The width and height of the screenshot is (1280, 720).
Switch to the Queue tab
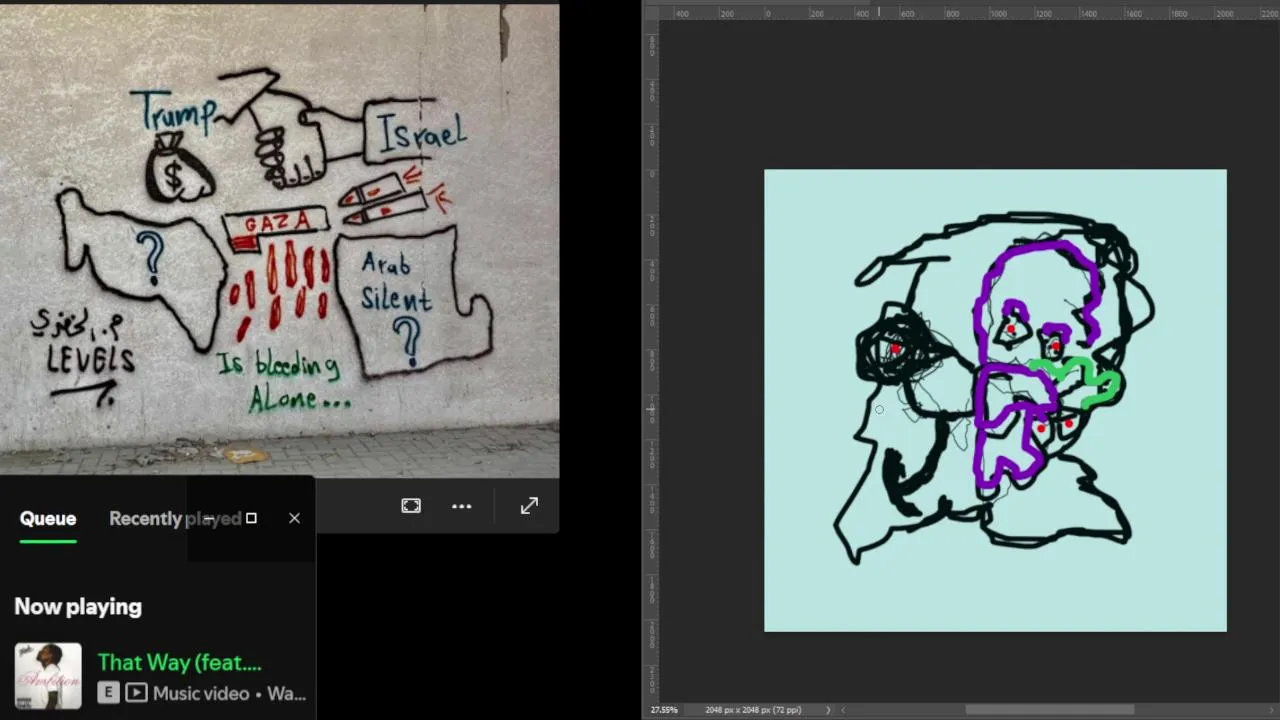coord(48,518)
